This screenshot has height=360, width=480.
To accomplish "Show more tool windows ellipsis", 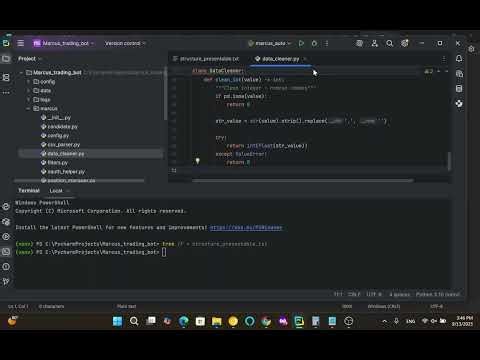I will [x=6, y=93].
